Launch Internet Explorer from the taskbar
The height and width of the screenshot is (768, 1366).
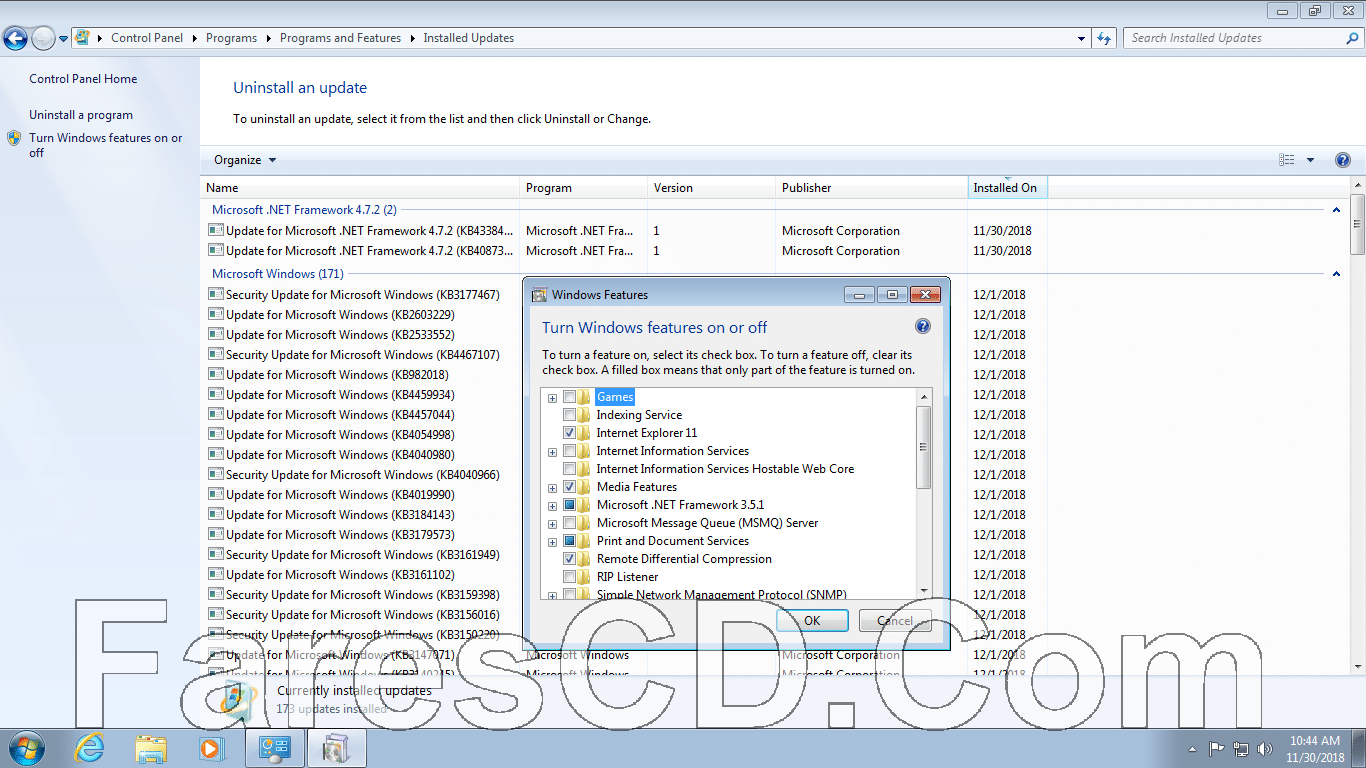[x=90, y=747]
